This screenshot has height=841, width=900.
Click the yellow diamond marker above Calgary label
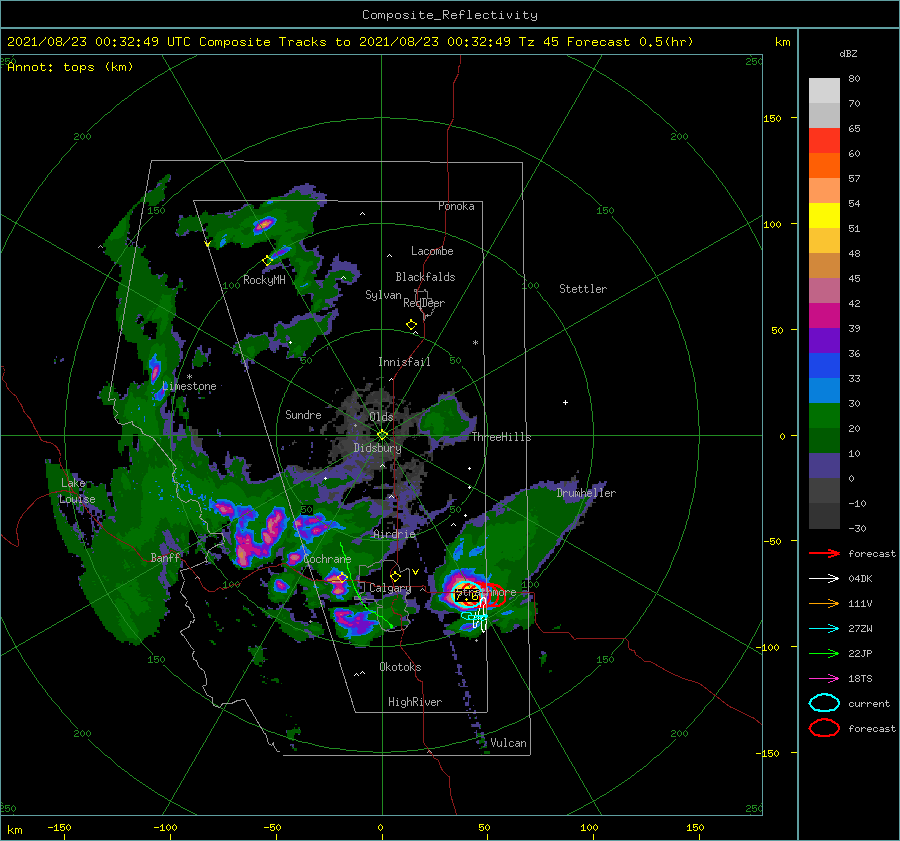(395, 576)
